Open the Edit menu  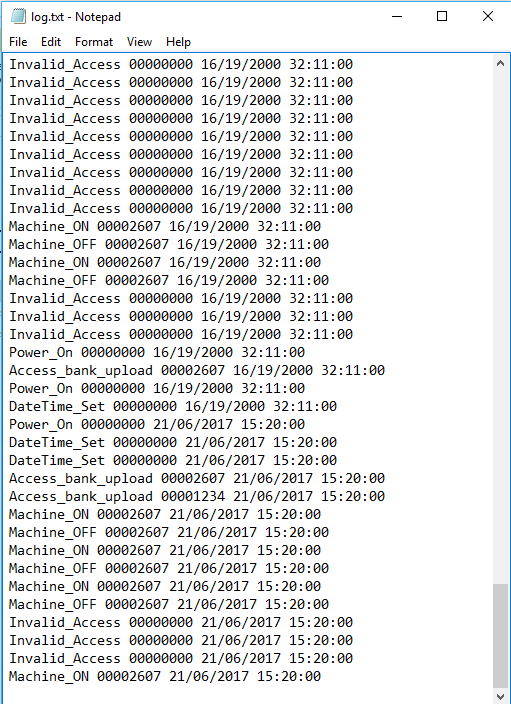point(51,42)
